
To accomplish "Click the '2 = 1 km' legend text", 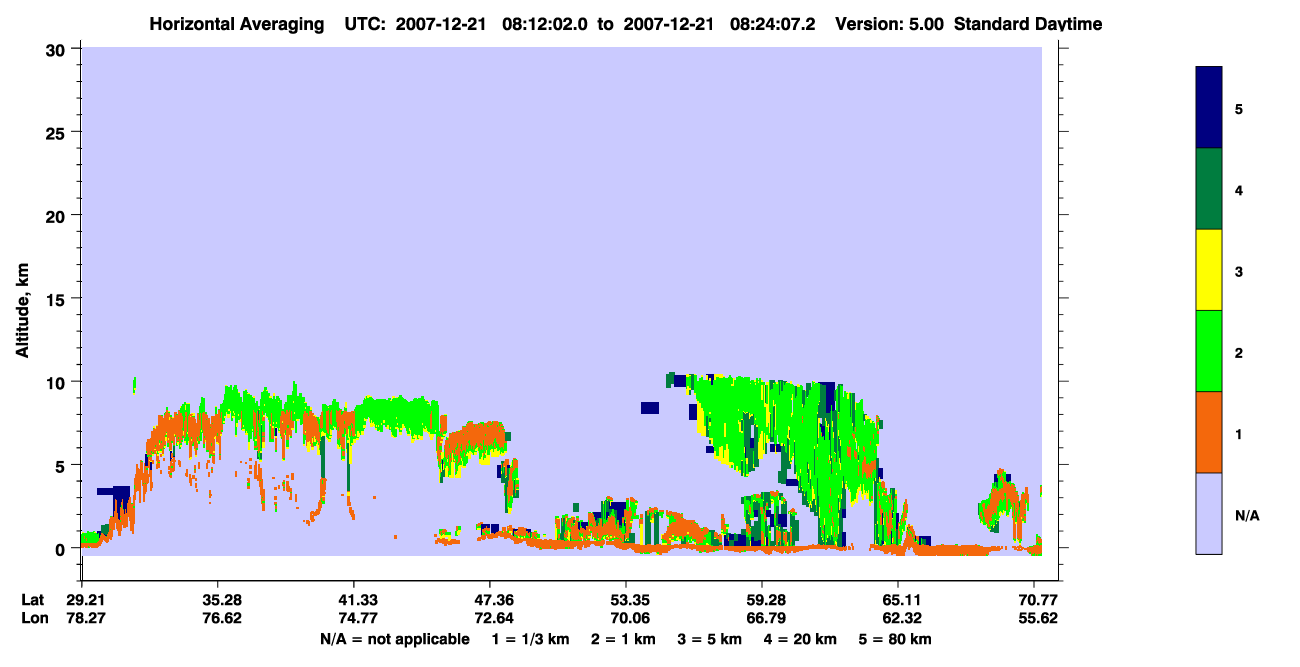I will (x=623, y=639).
